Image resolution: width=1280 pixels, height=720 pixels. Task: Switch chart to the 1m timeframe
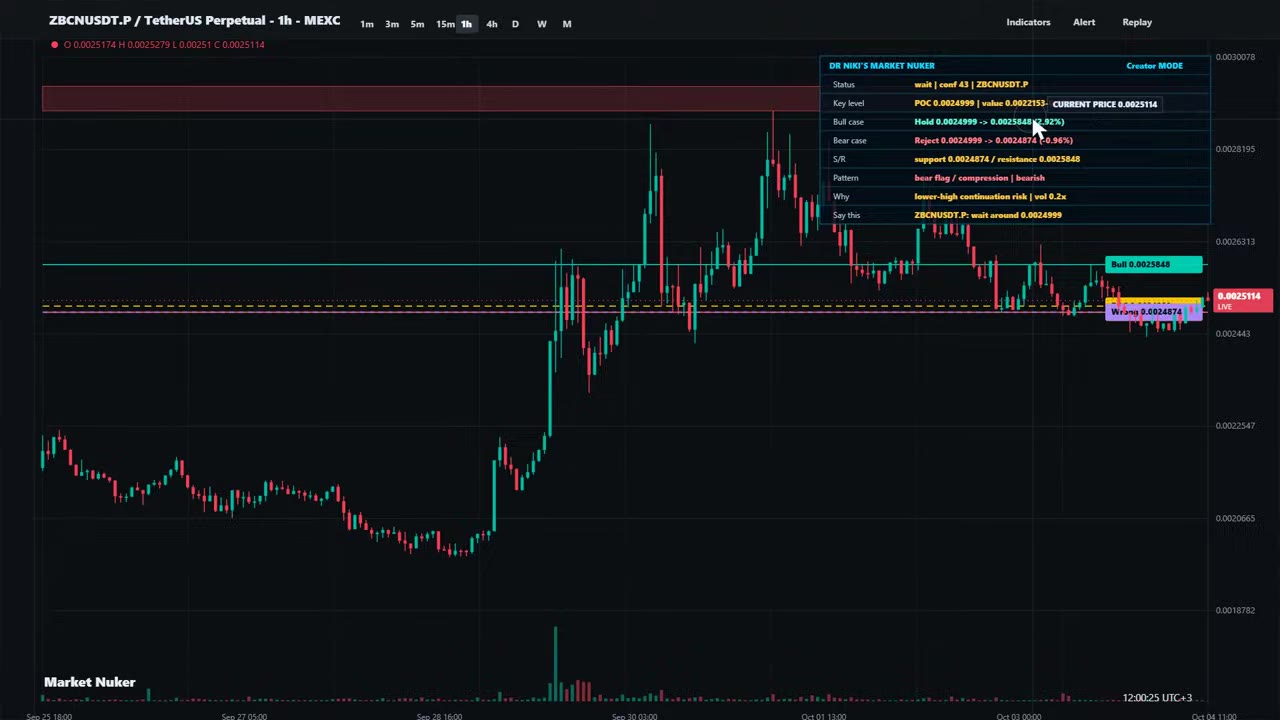[367, 24]
